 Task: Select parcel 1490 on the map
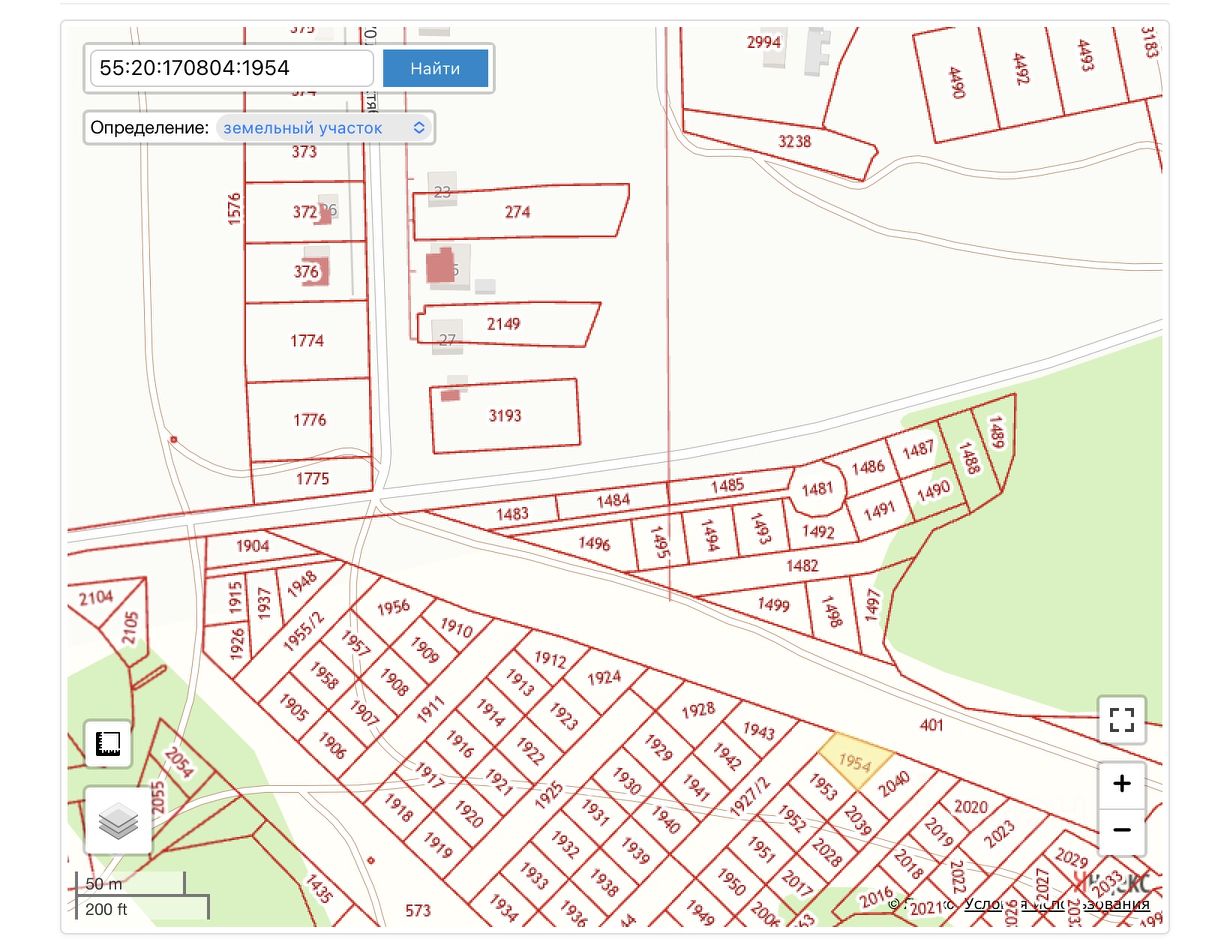click(x=933, y=491)
